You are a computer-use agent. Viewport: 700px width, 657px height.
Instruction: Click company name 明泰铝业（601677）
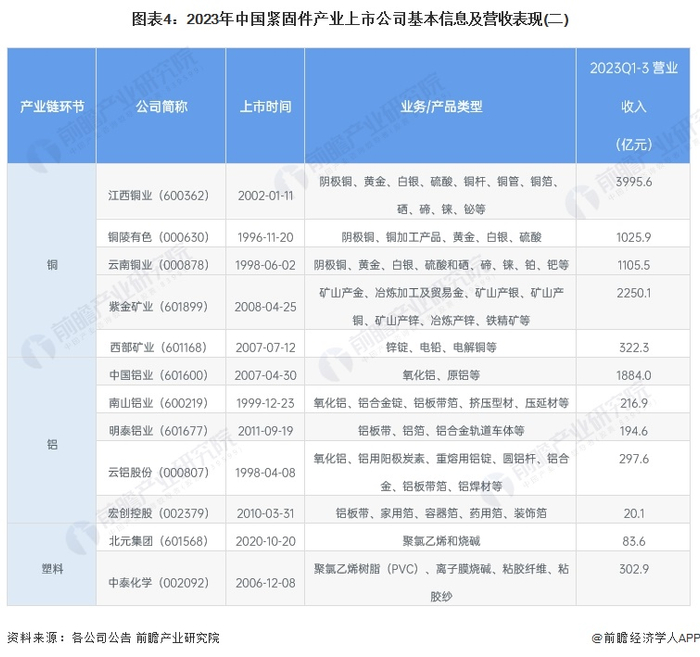158,431
